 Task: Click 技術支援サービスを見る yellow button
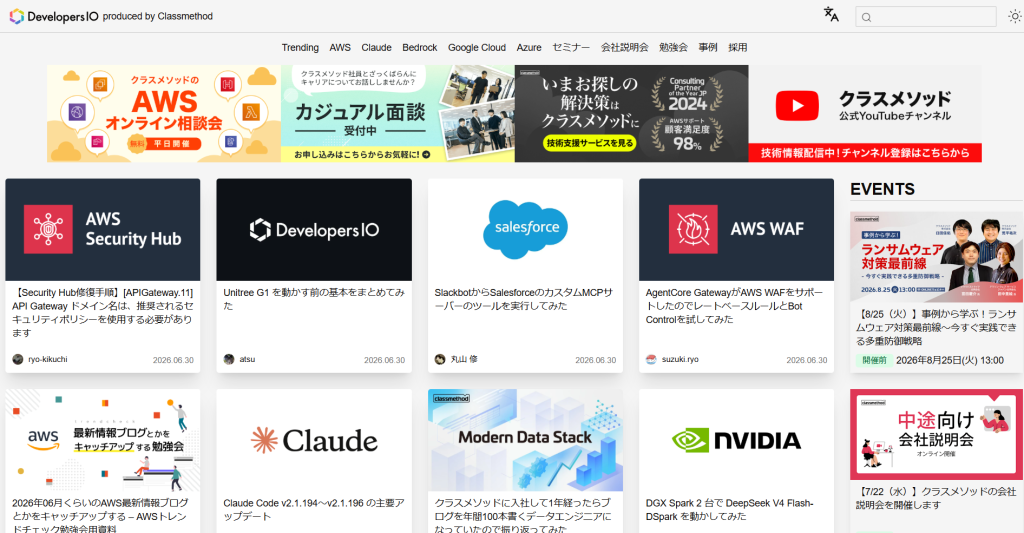[x=590, y=143]
